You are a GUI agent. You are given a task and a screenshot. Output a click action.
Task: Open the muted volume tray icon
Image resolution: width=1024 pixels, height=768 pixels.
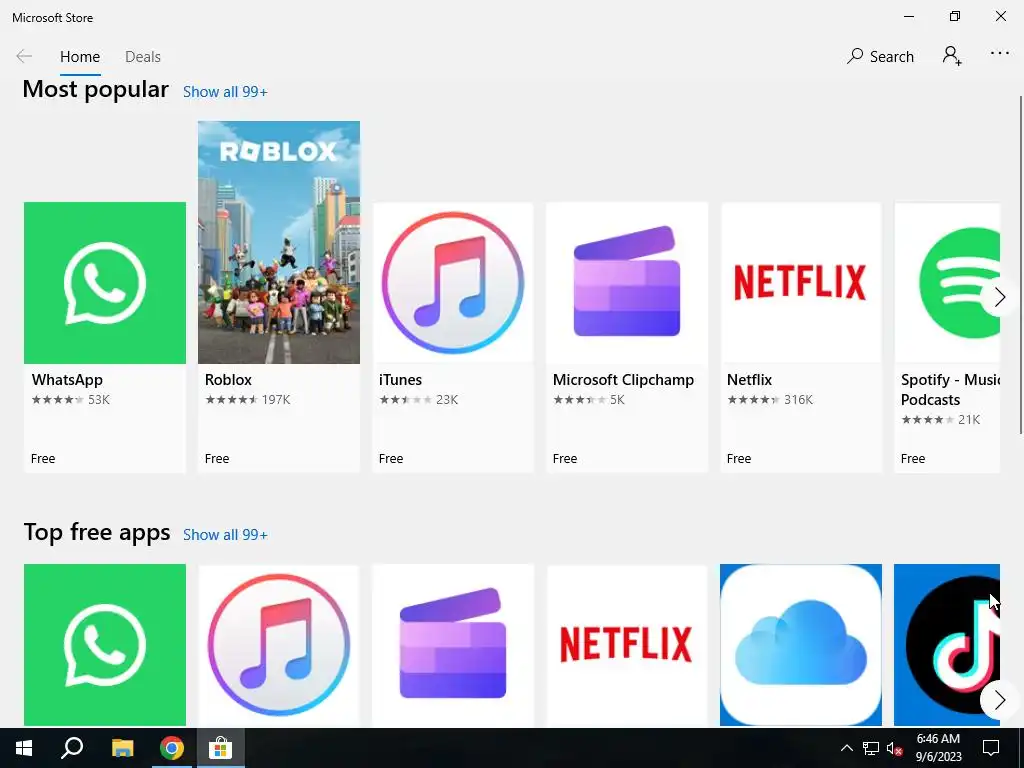pyautogui.click(x=895, y=748)
